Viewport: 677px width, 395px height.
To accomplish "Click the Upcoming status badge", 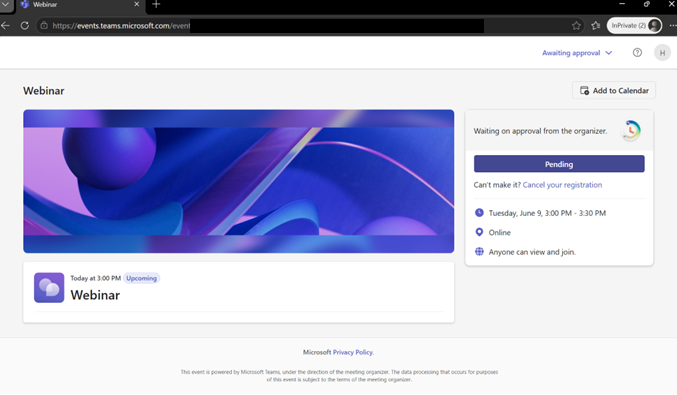I will coord(142,278).
